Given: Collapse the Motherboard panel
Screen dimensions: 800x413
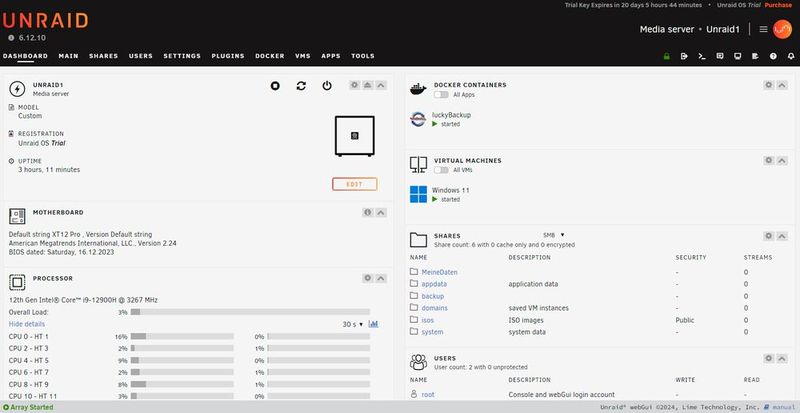Looking at the screenshot, I should click(x=381, y=212).
